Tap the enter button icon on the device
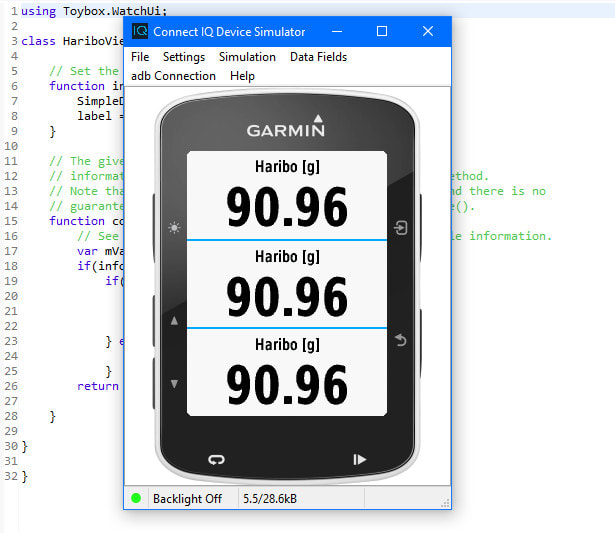The width and height of the screenshot is (615, 533). (x=400, y=227)
